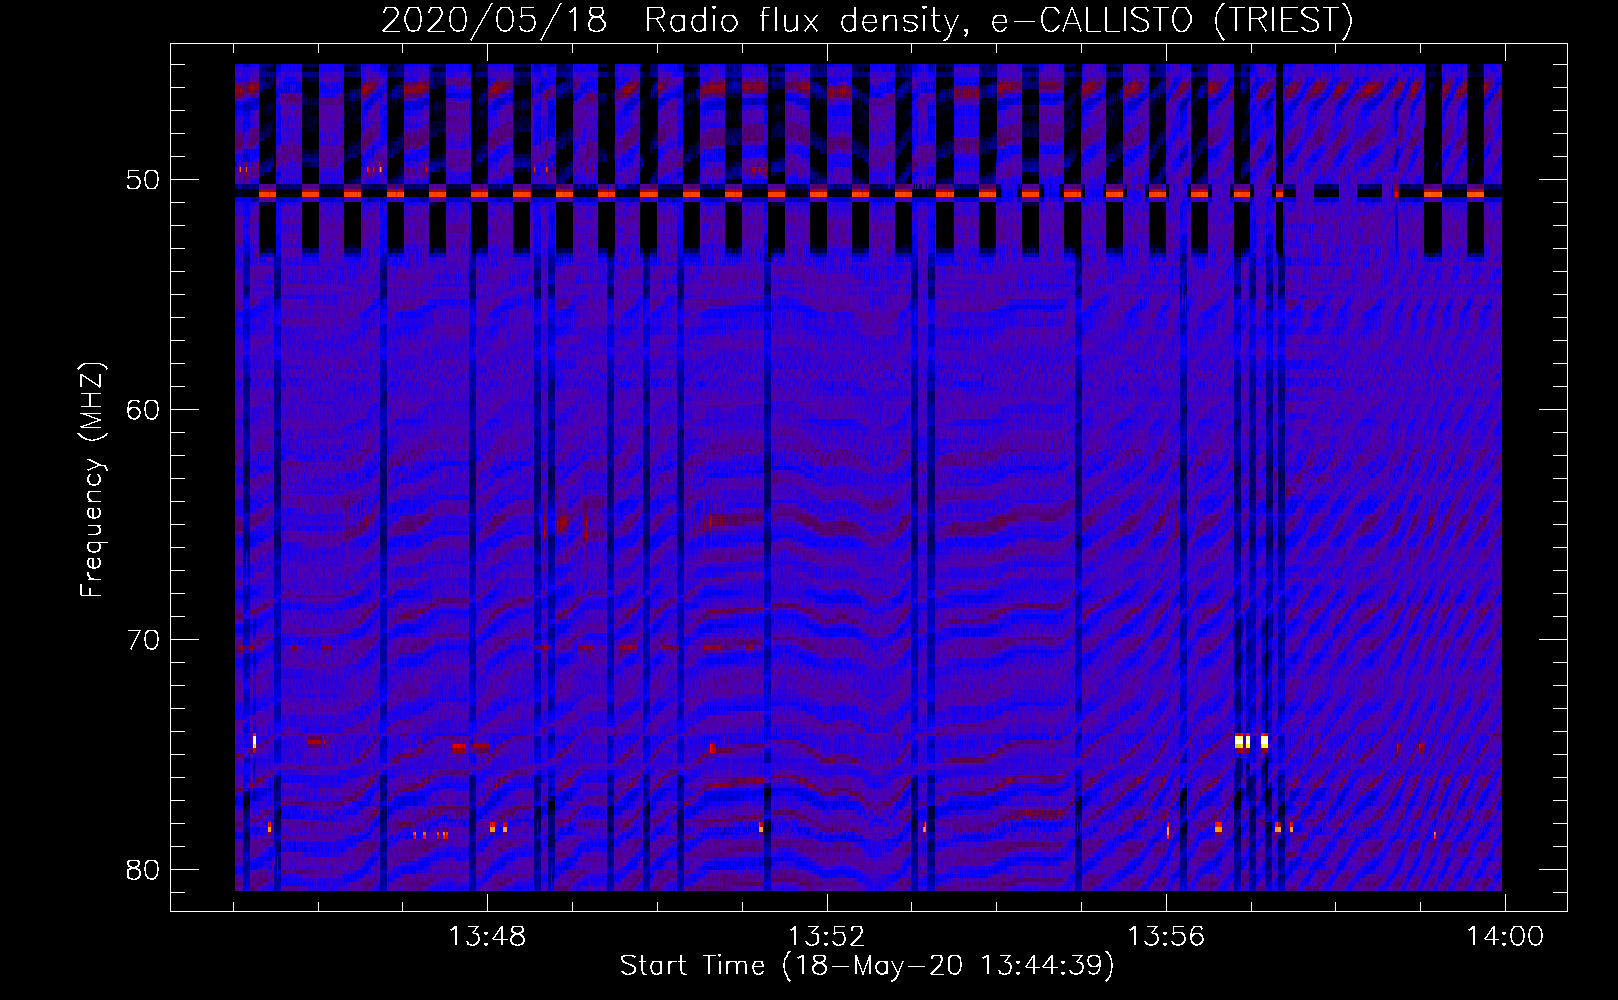
Task: Click the 60 frequency tick label
Action: [x=143, y=410]
